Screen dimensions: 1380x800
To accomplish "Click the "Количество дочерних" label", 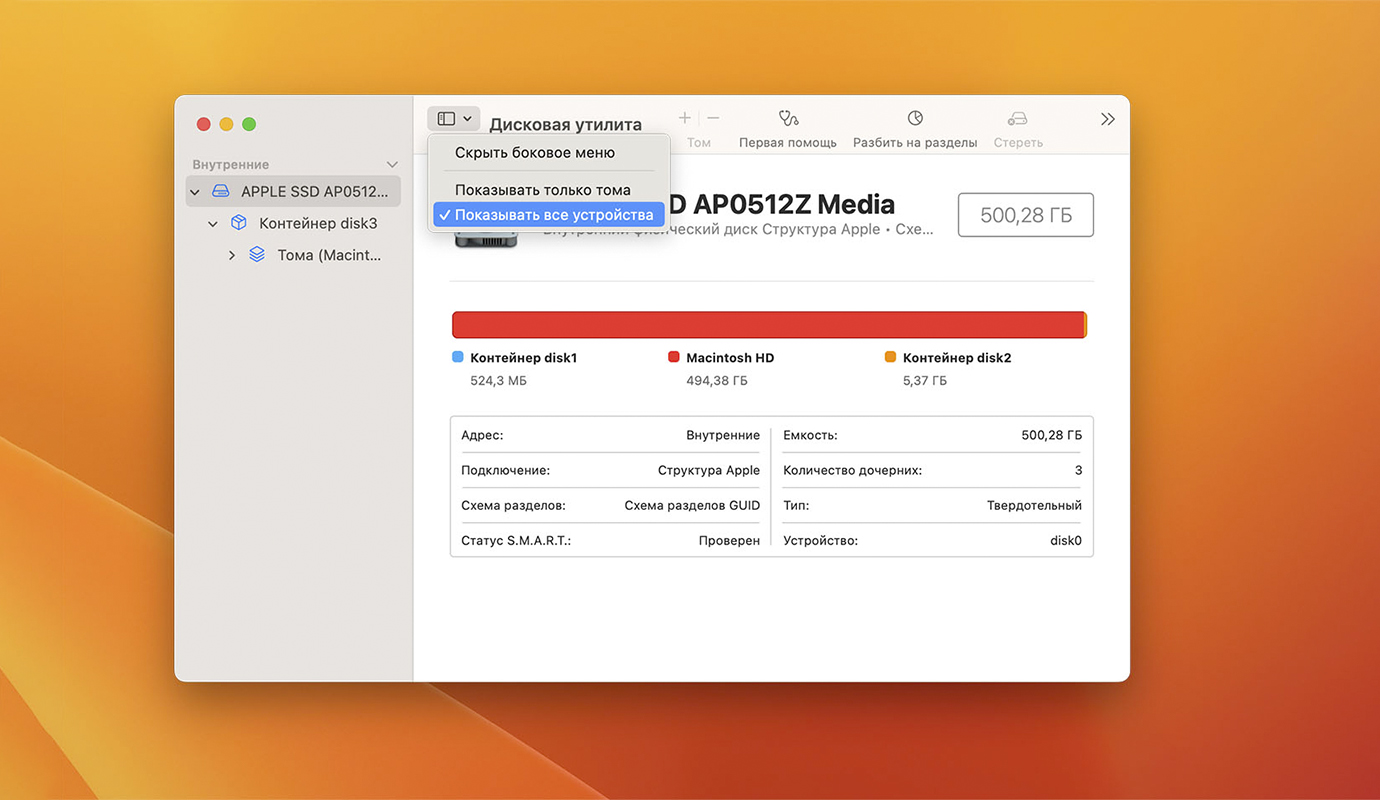I will point(852,471).
